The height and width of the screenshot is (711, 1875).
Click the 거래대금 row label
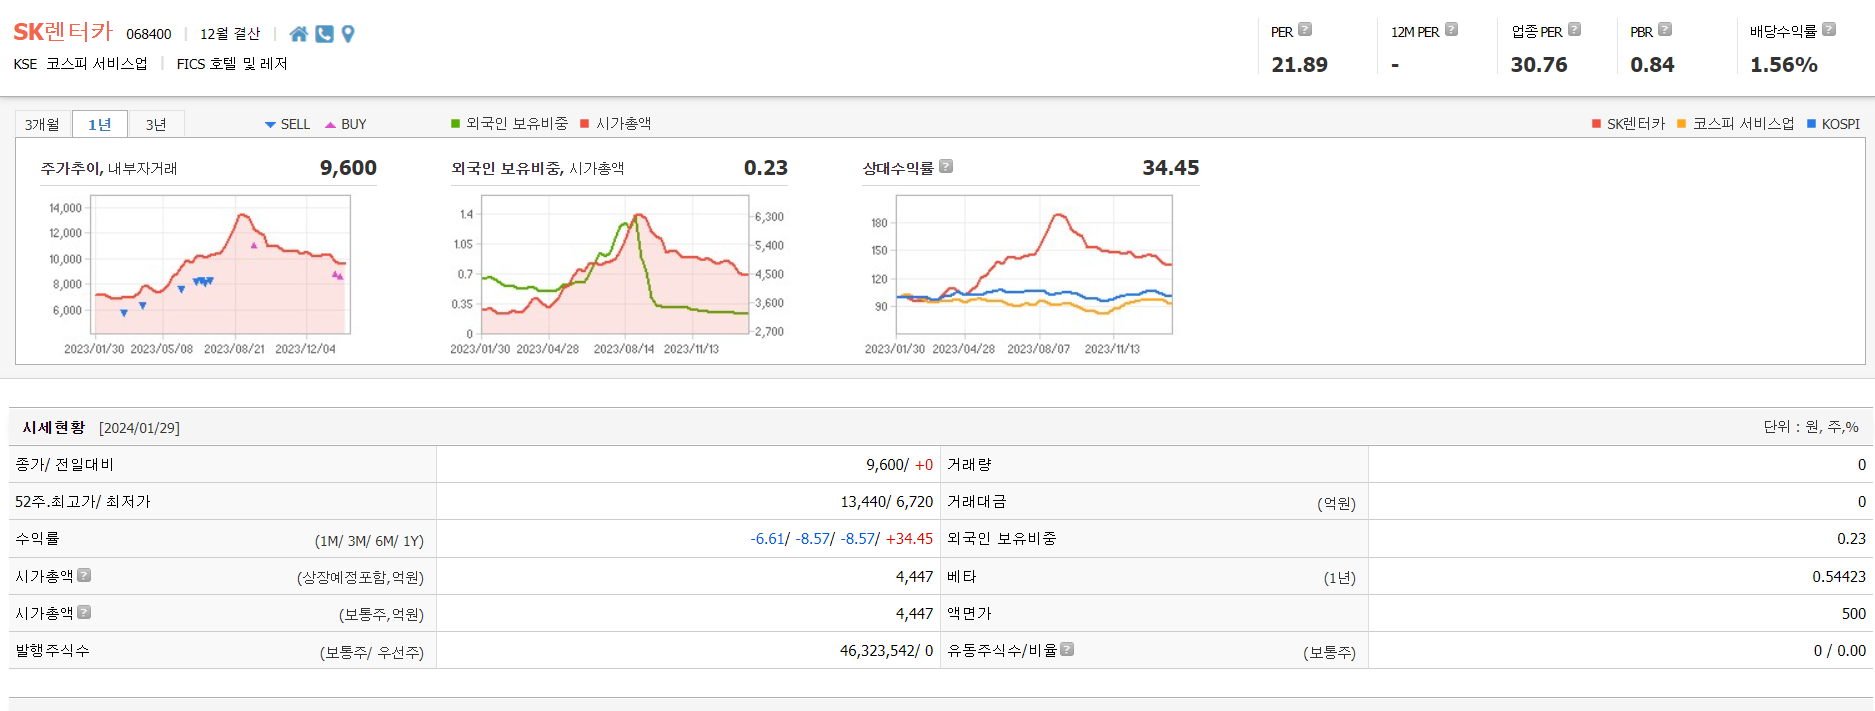point(977,502)
